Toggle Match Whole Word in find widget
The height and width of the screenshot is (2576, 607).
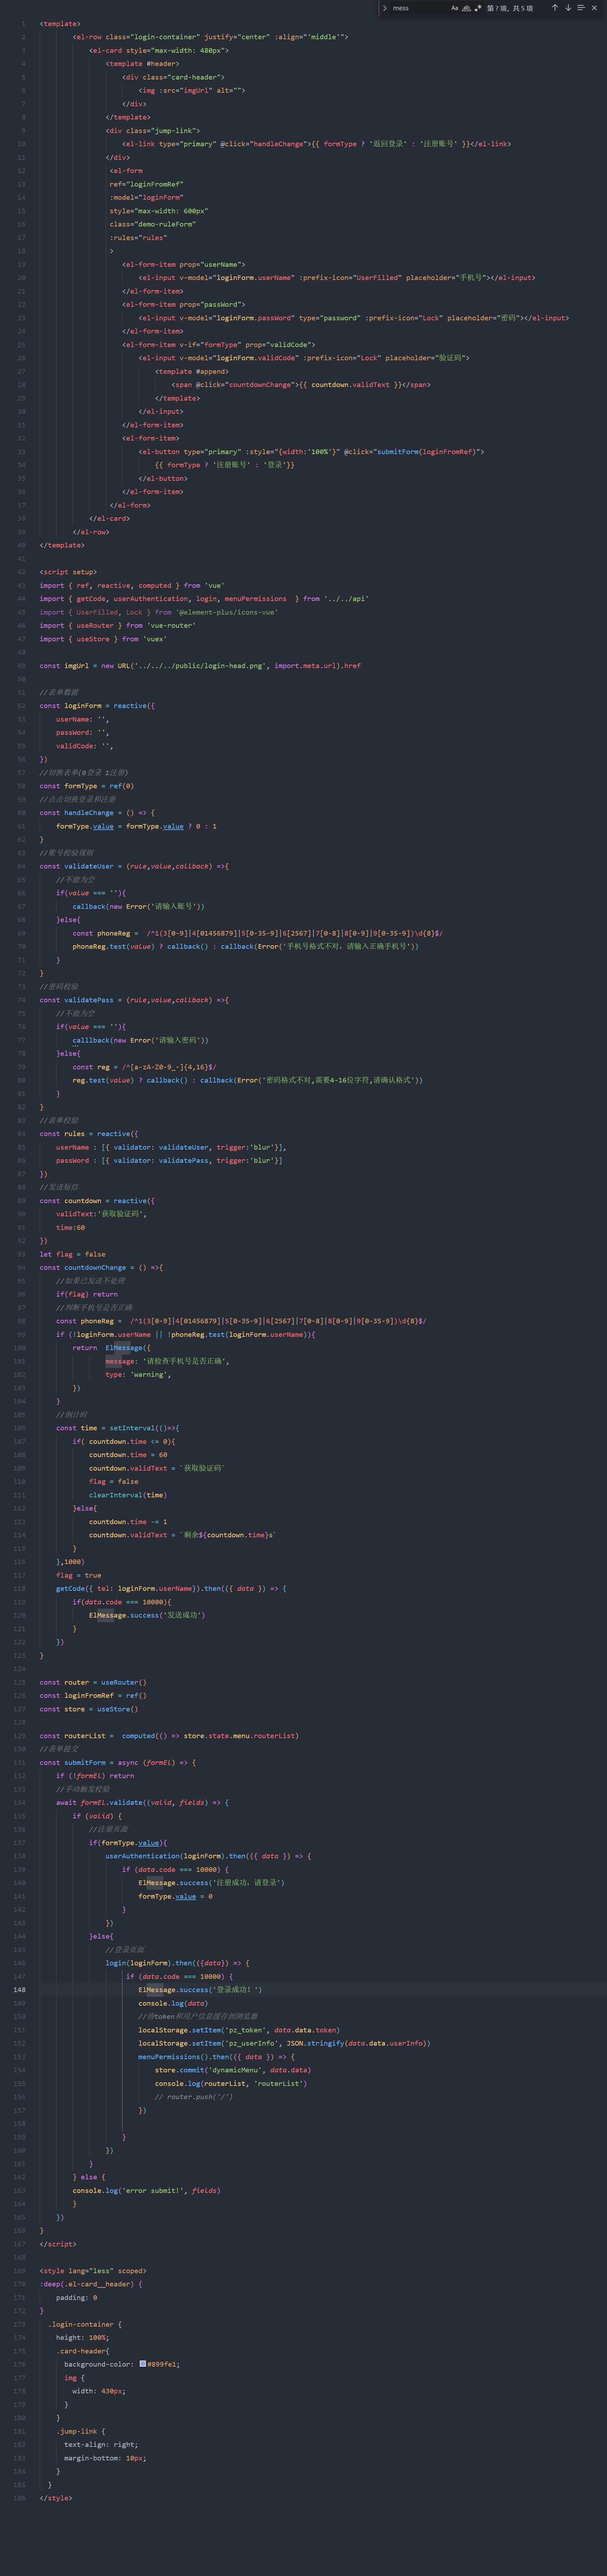tap(466, 8)
